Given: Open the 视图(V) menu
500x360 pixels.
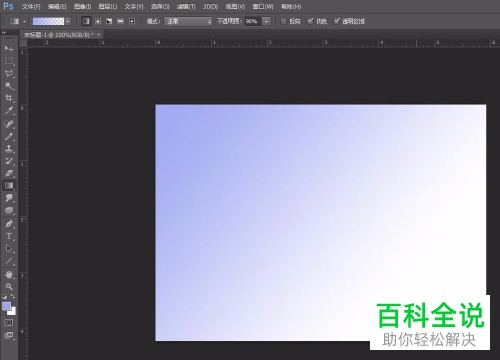Looking at the screenshot, I should click(x=235, y=7).
